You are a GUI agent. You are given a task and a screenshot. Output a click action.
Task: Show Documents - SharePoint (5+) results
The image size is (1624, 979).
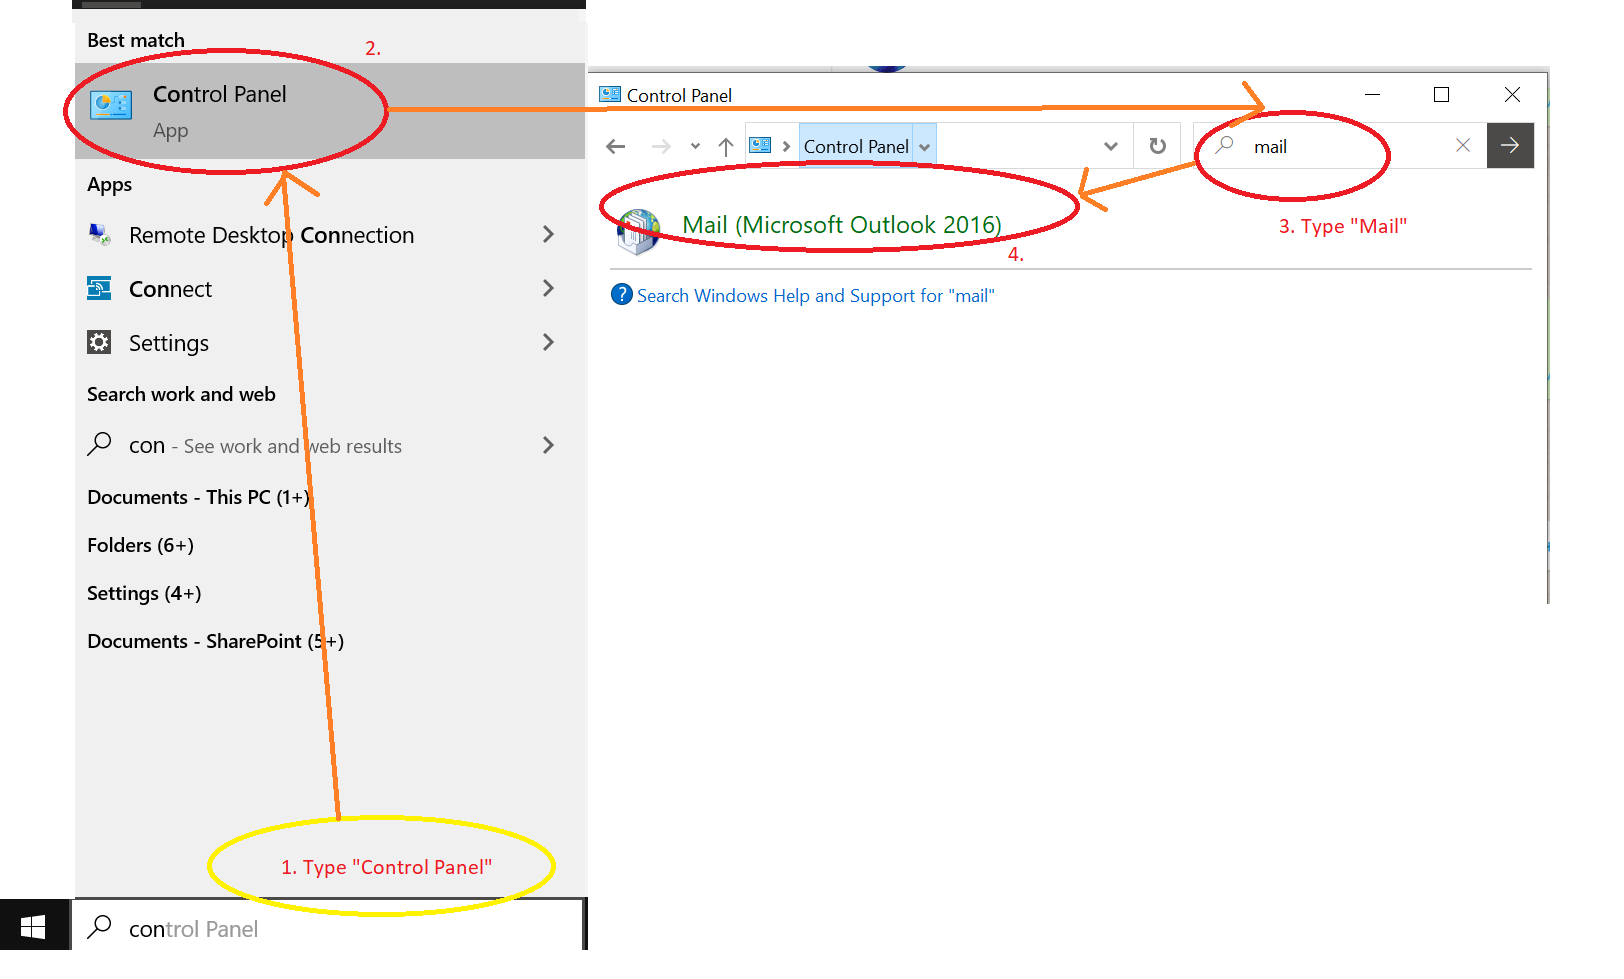pos(215,641)
